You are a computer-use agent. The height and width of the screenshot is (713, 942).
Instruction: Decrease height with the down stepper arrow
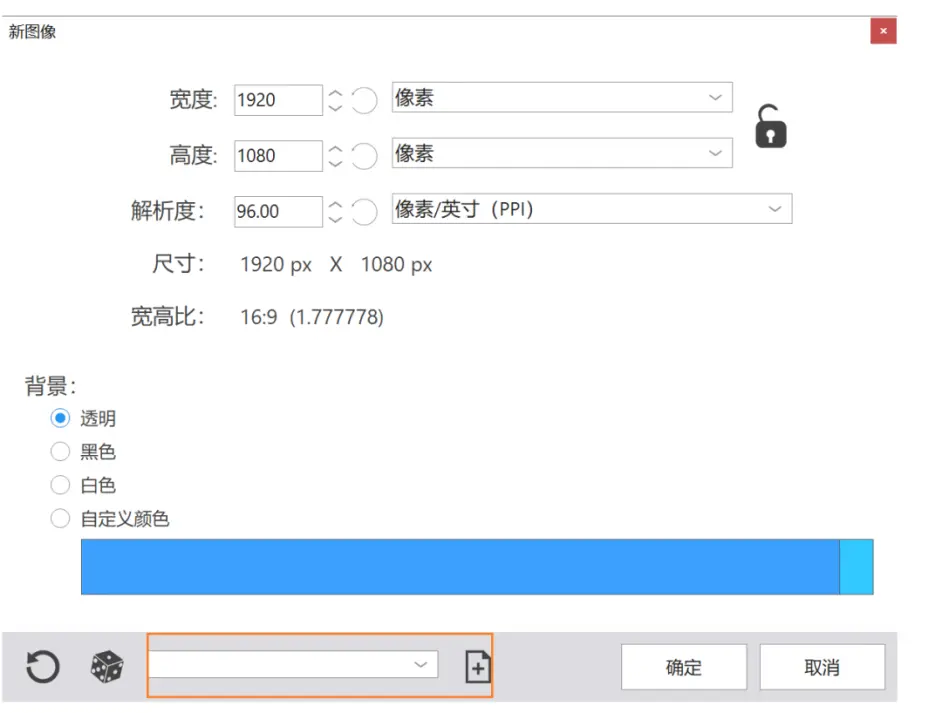click(335, 163)
